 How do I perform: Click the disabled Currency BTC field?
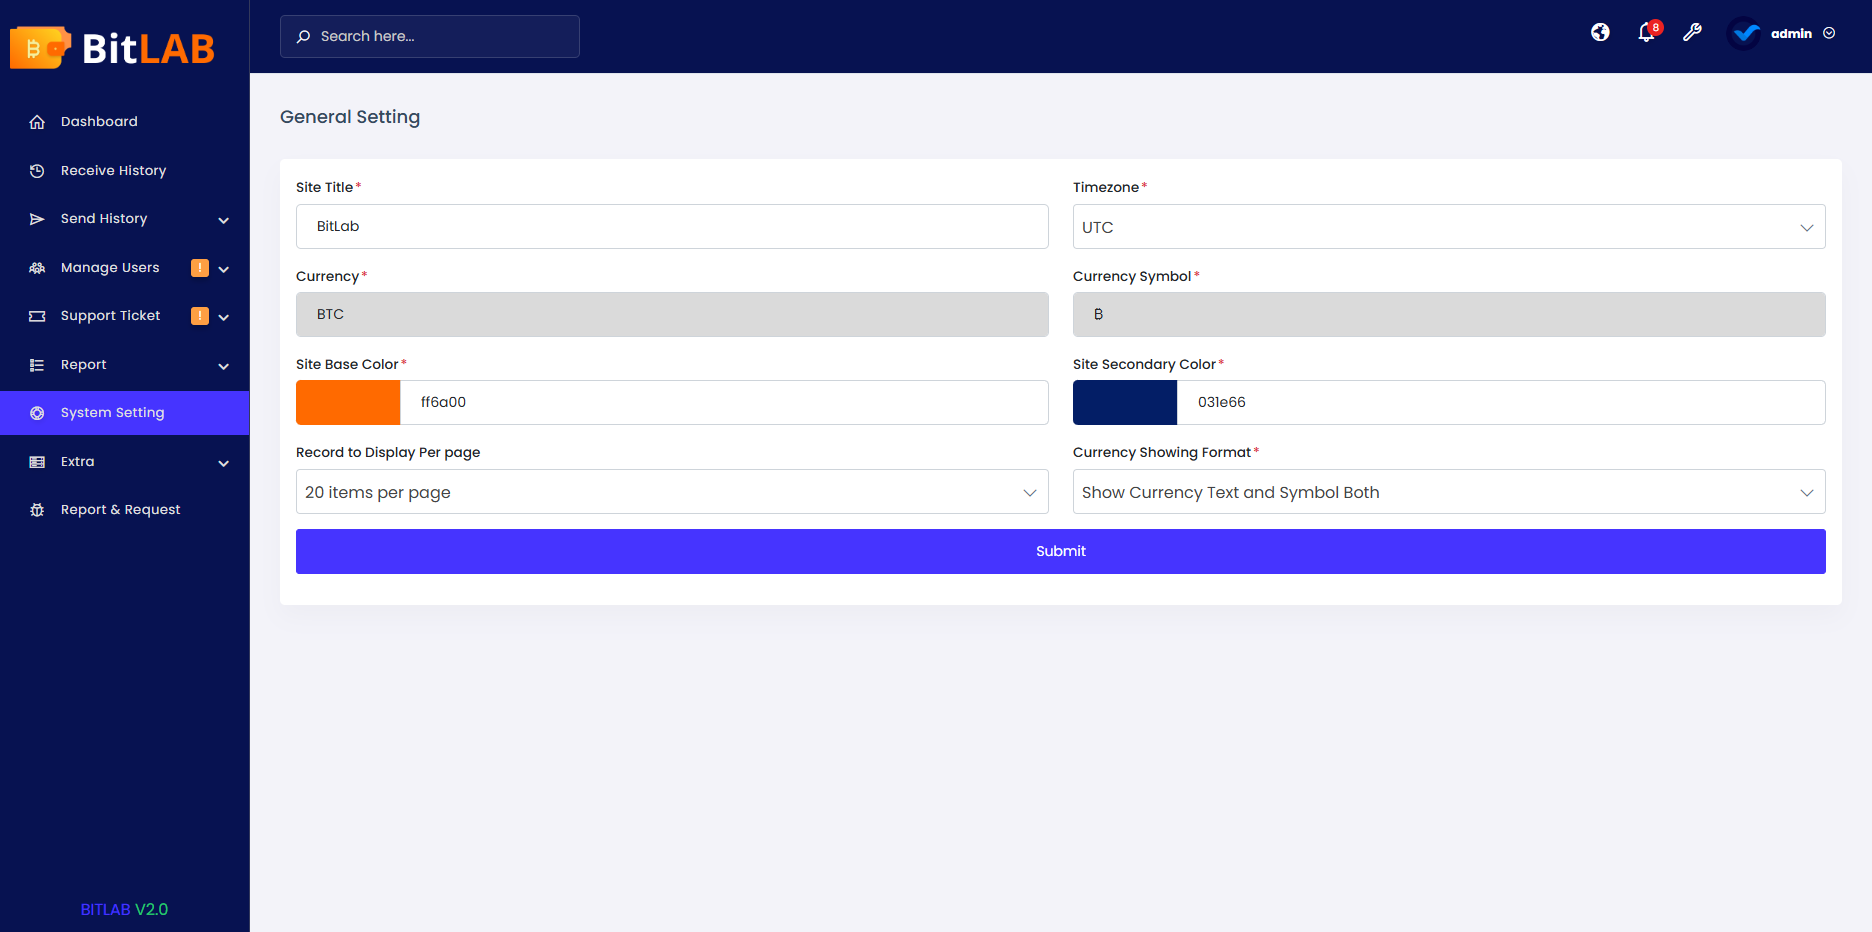672,314
